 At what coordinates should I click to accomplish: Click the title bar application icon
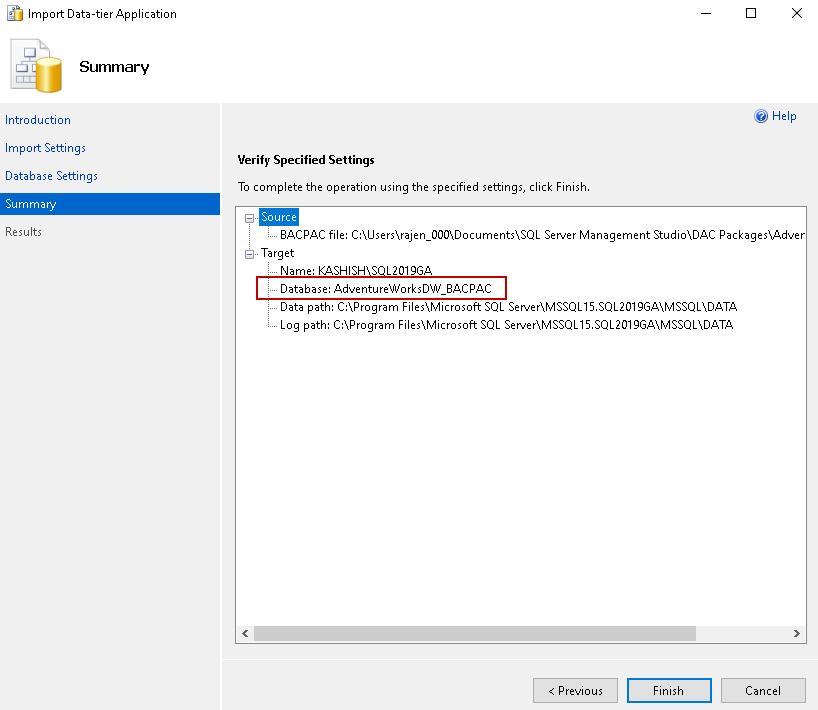(15, 14)
